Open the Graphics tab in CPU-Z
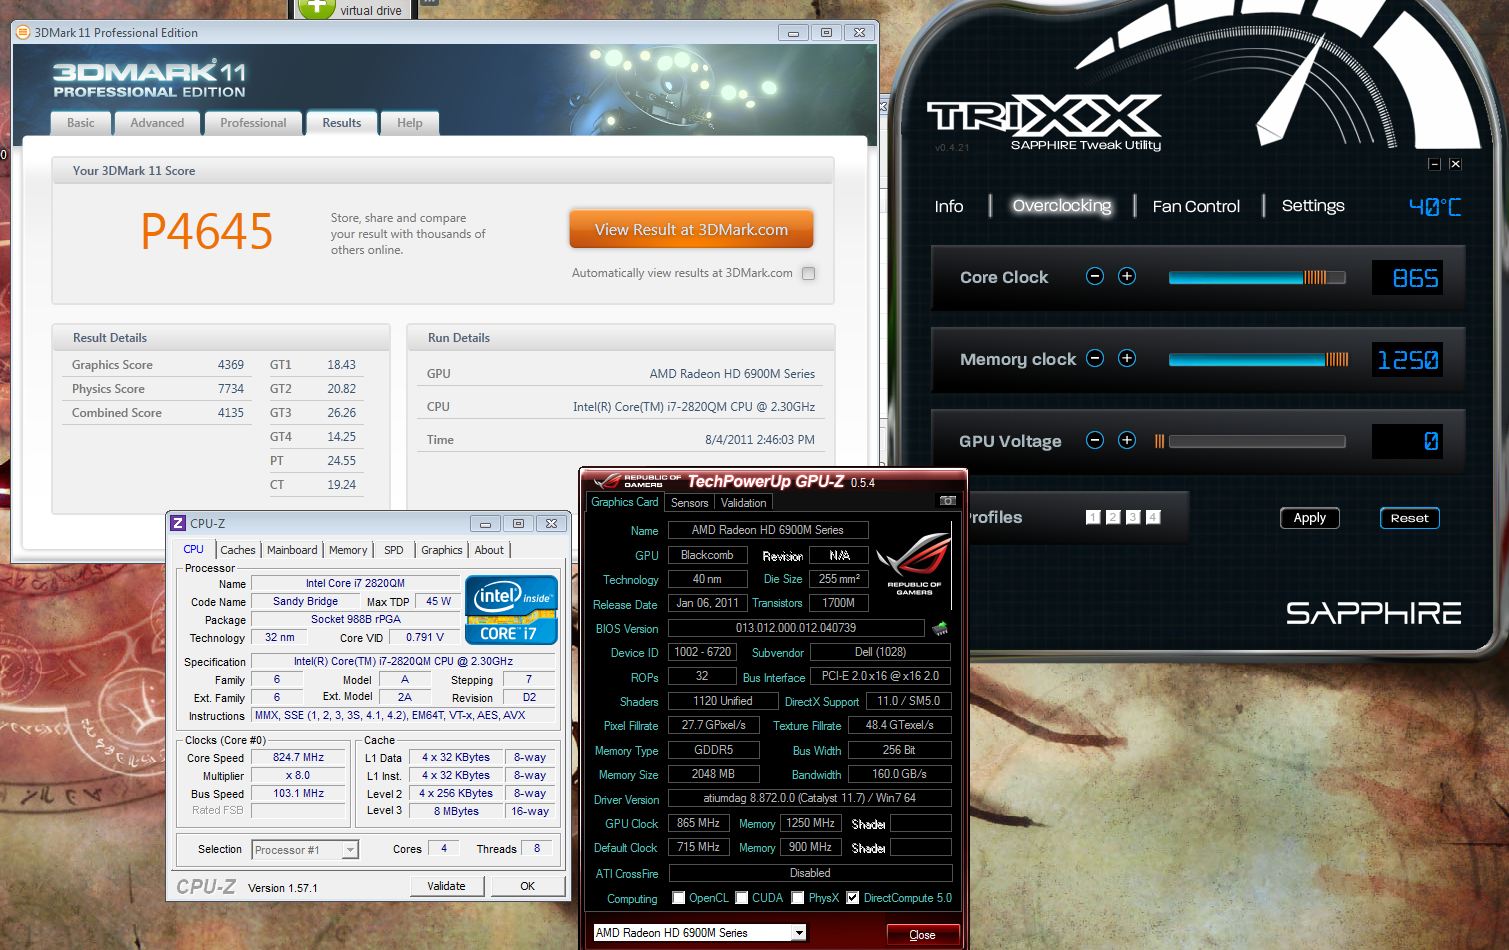1509x950 pixels. point(442,550)
